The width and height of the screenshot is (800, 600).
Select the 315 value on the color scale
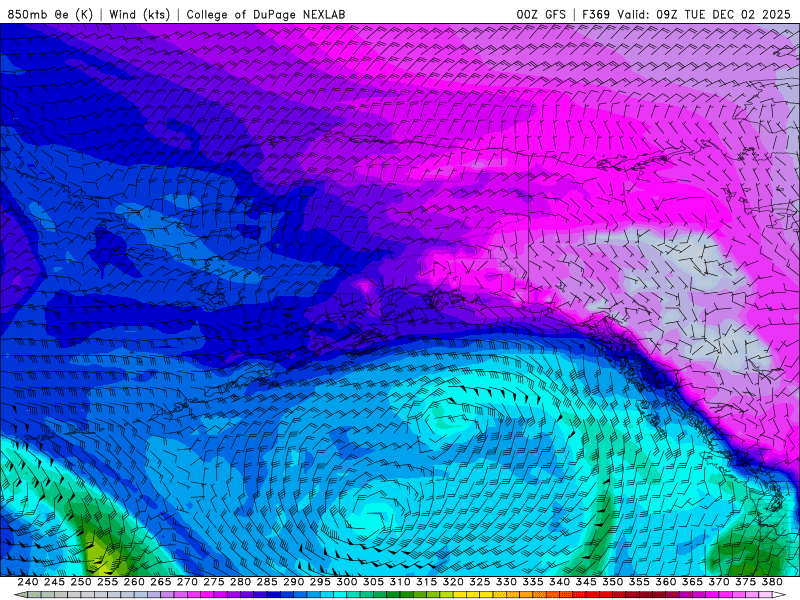pos(426,582)
